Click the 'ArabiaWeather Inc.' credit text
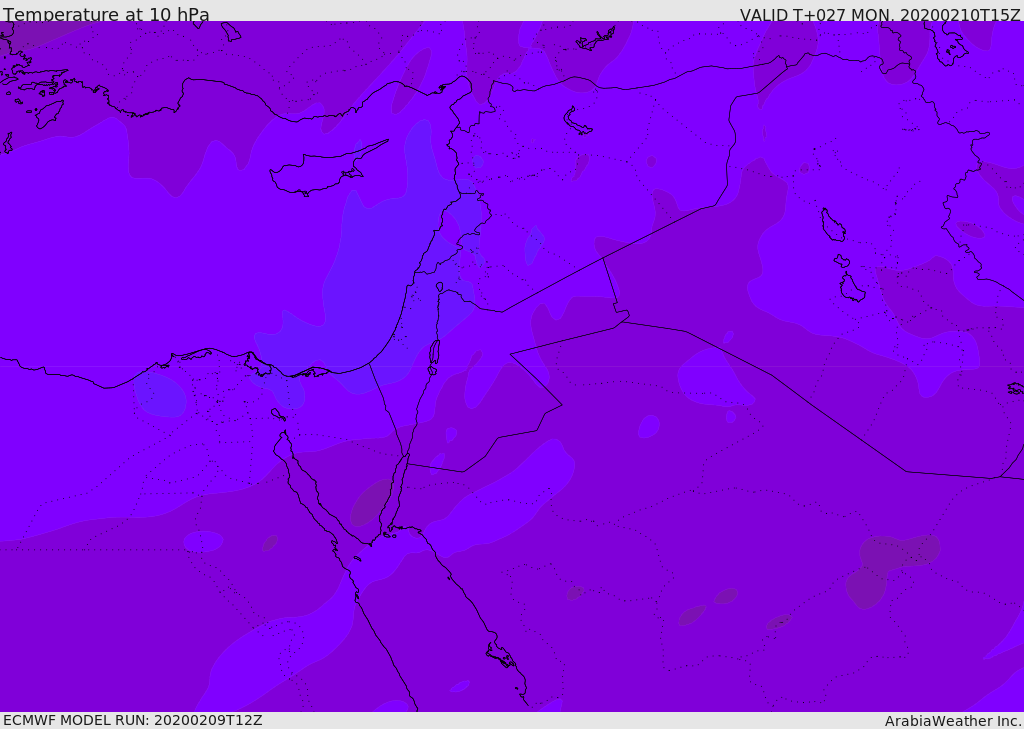The image size is (1024, 729). [x=953, y=721]
